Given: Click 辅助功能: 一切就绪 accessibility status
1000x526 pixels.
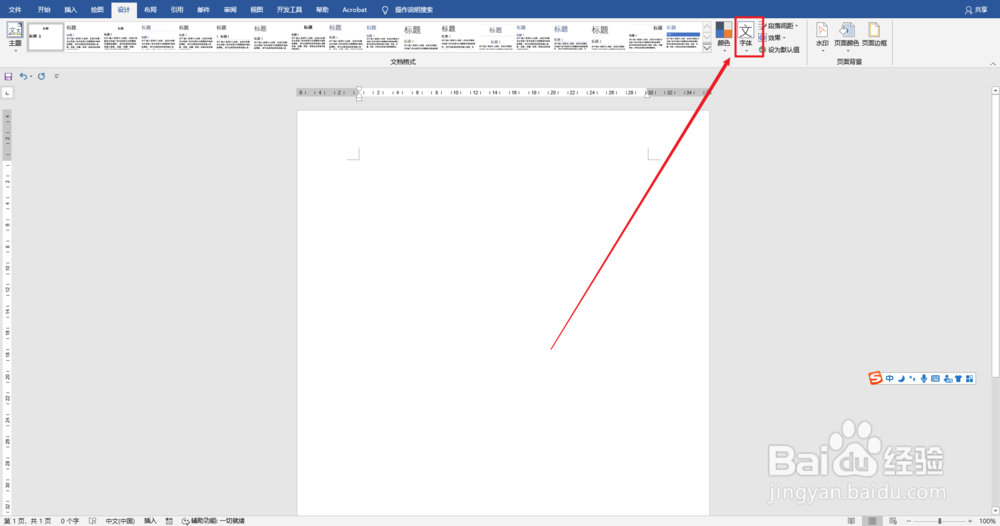Looking at the screenshot, I should [213, 521].
